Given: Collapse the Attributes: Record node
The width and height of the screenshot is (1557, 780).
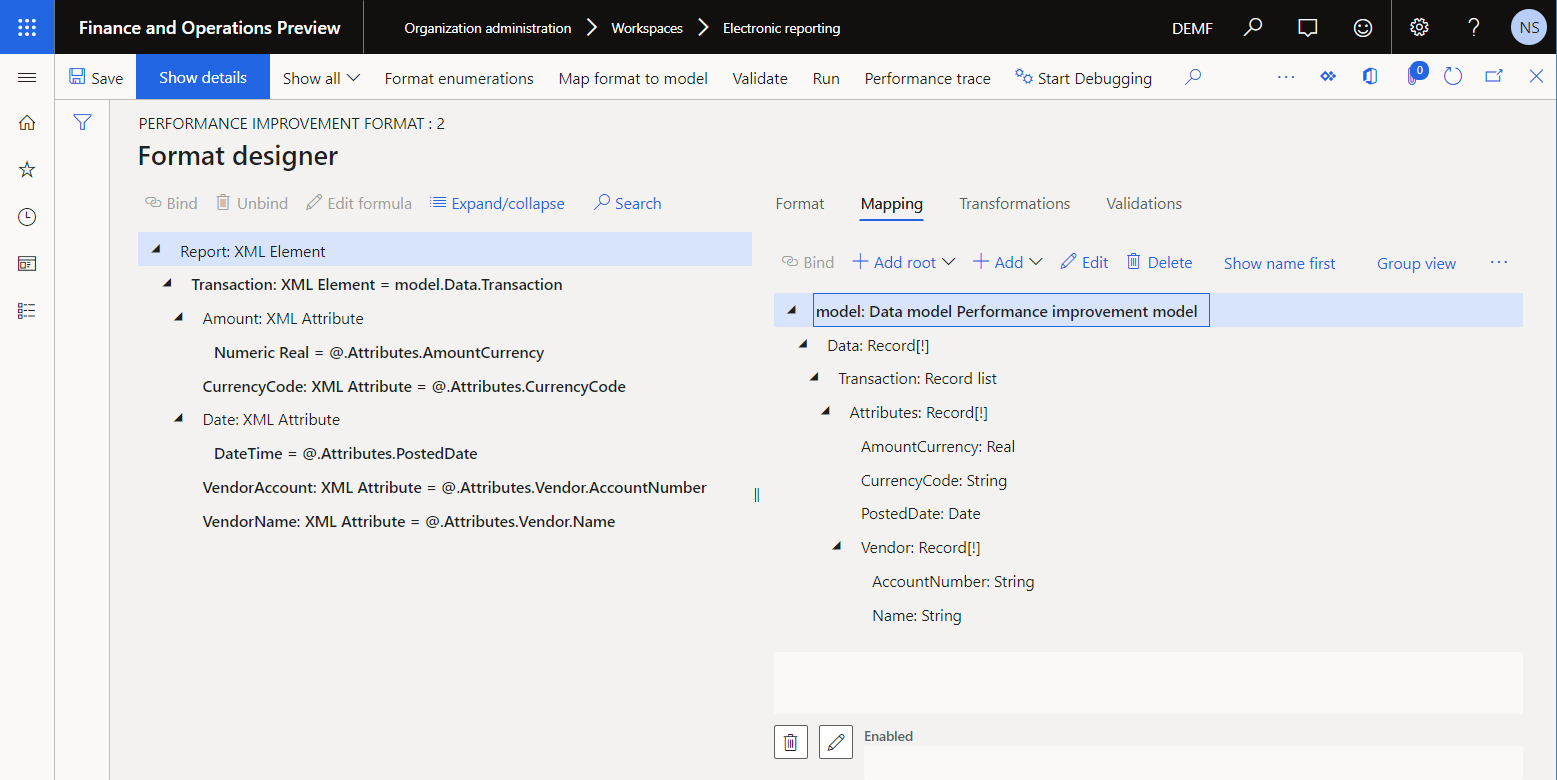Looking at the screenshot, I should (825, 410).
